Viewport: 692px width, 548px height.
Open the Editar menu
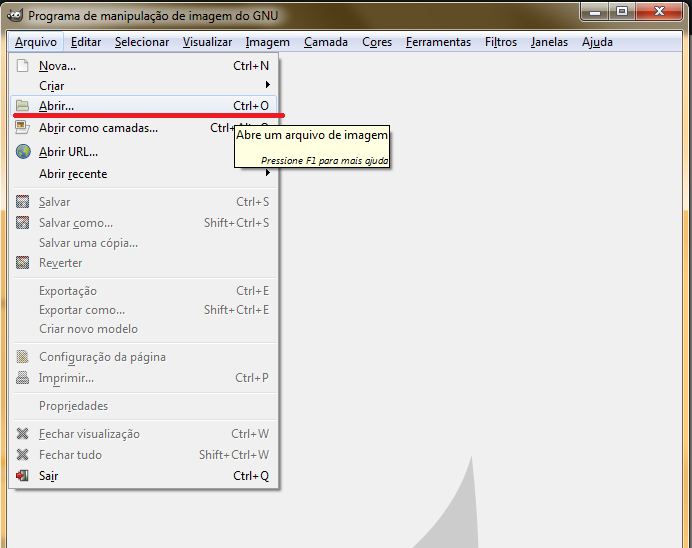click(86, 42)
